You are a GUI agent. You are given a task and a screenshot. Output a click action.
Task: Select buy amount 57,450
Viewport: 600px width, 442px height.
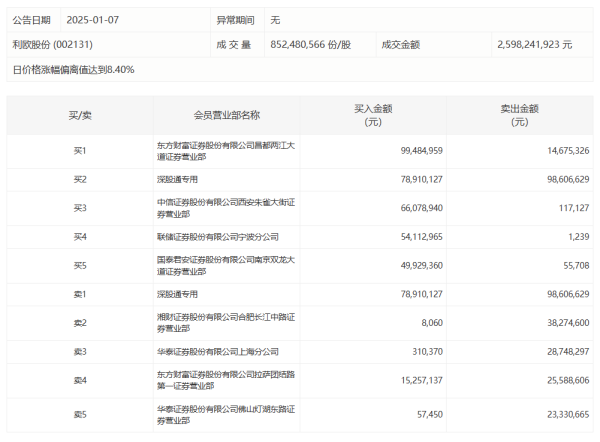click(x=430, y=415)
